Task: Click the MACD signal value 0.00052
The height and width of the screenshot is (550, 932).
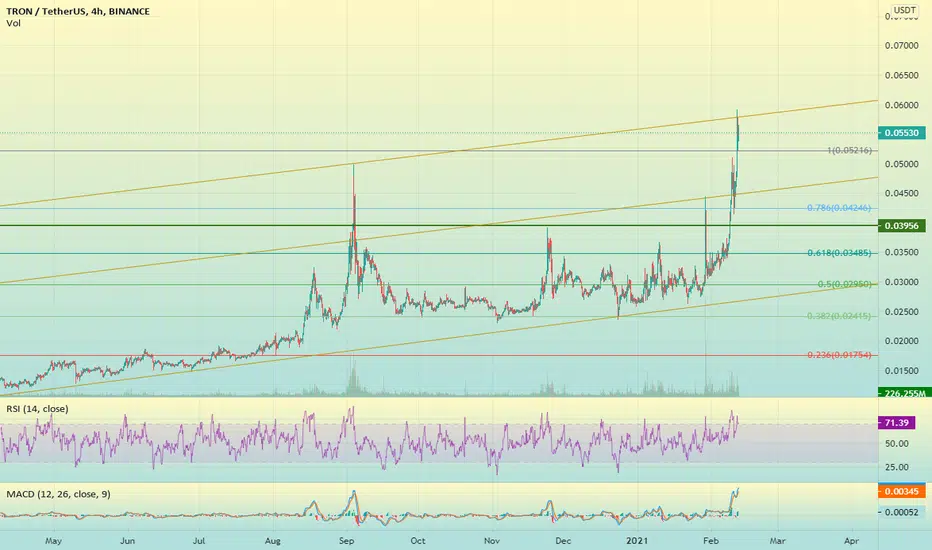Action: (902, 512)
